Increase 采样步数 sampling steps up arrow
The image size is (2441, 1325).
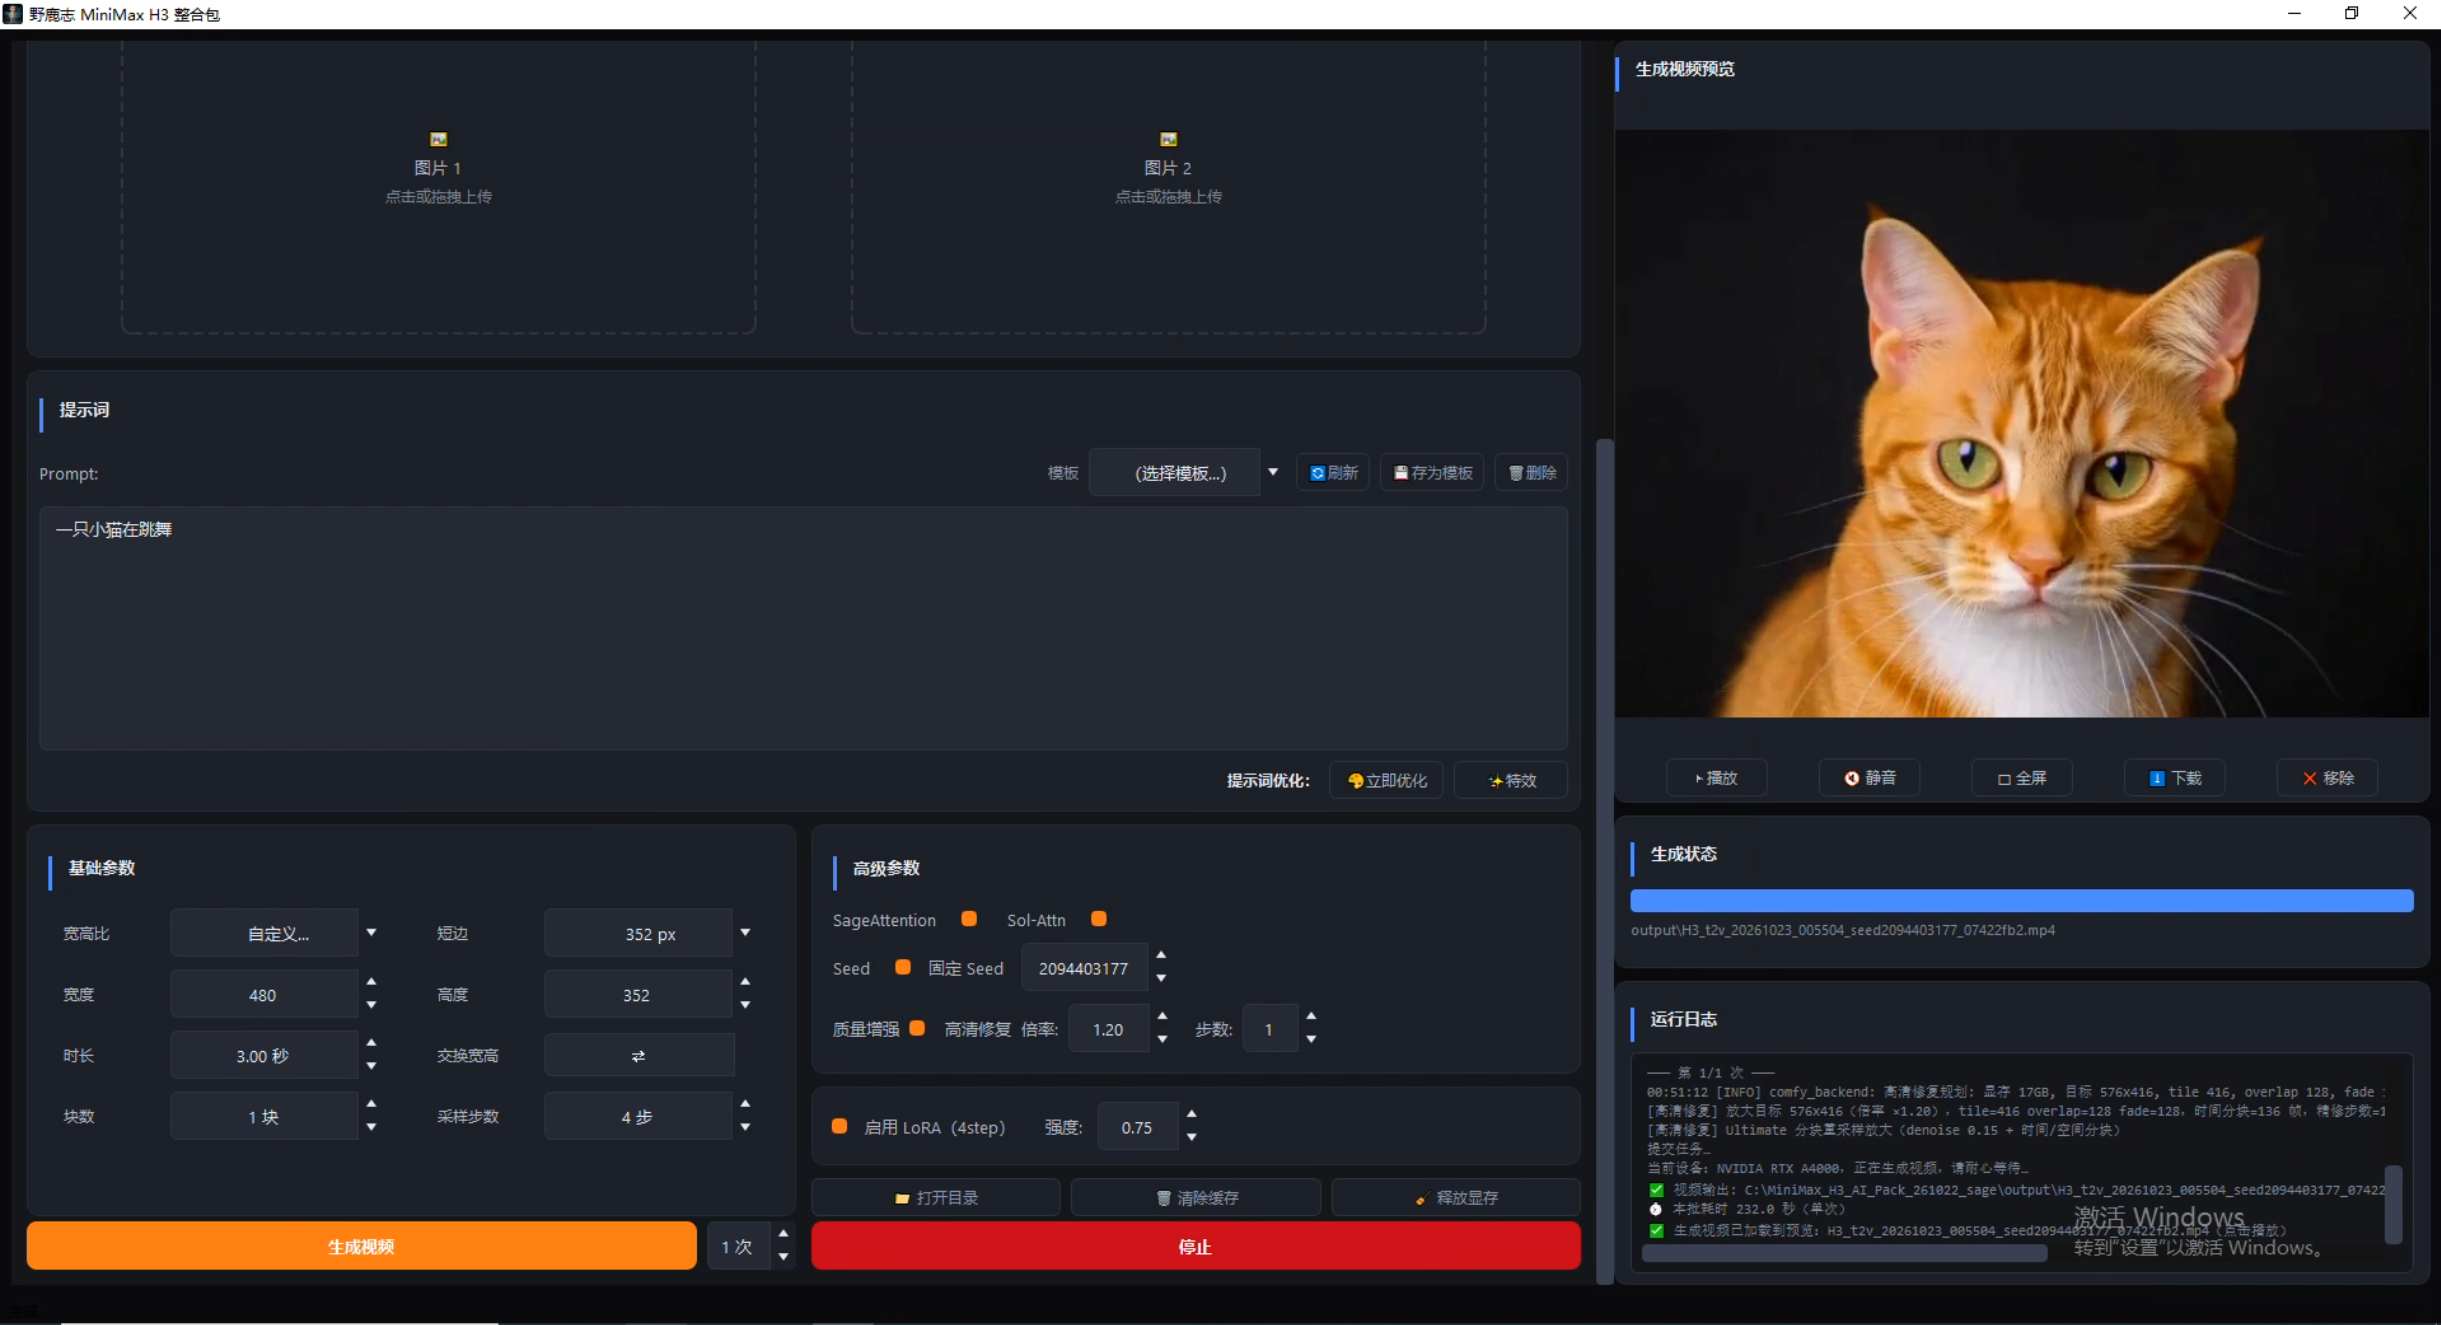[745, 1104]
